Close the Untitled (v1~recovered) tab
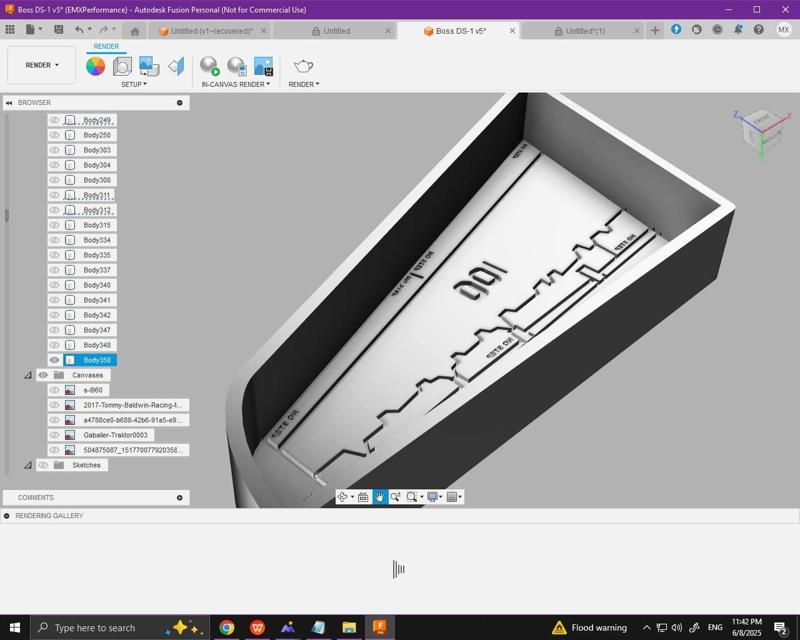 [x=264, y=31]
